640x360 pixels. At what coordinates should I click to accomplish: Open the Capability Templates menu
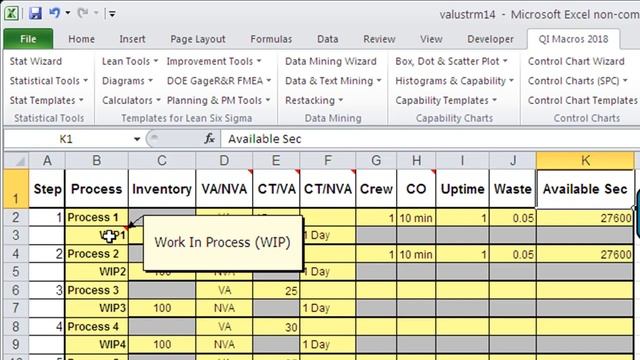point(446,100)
